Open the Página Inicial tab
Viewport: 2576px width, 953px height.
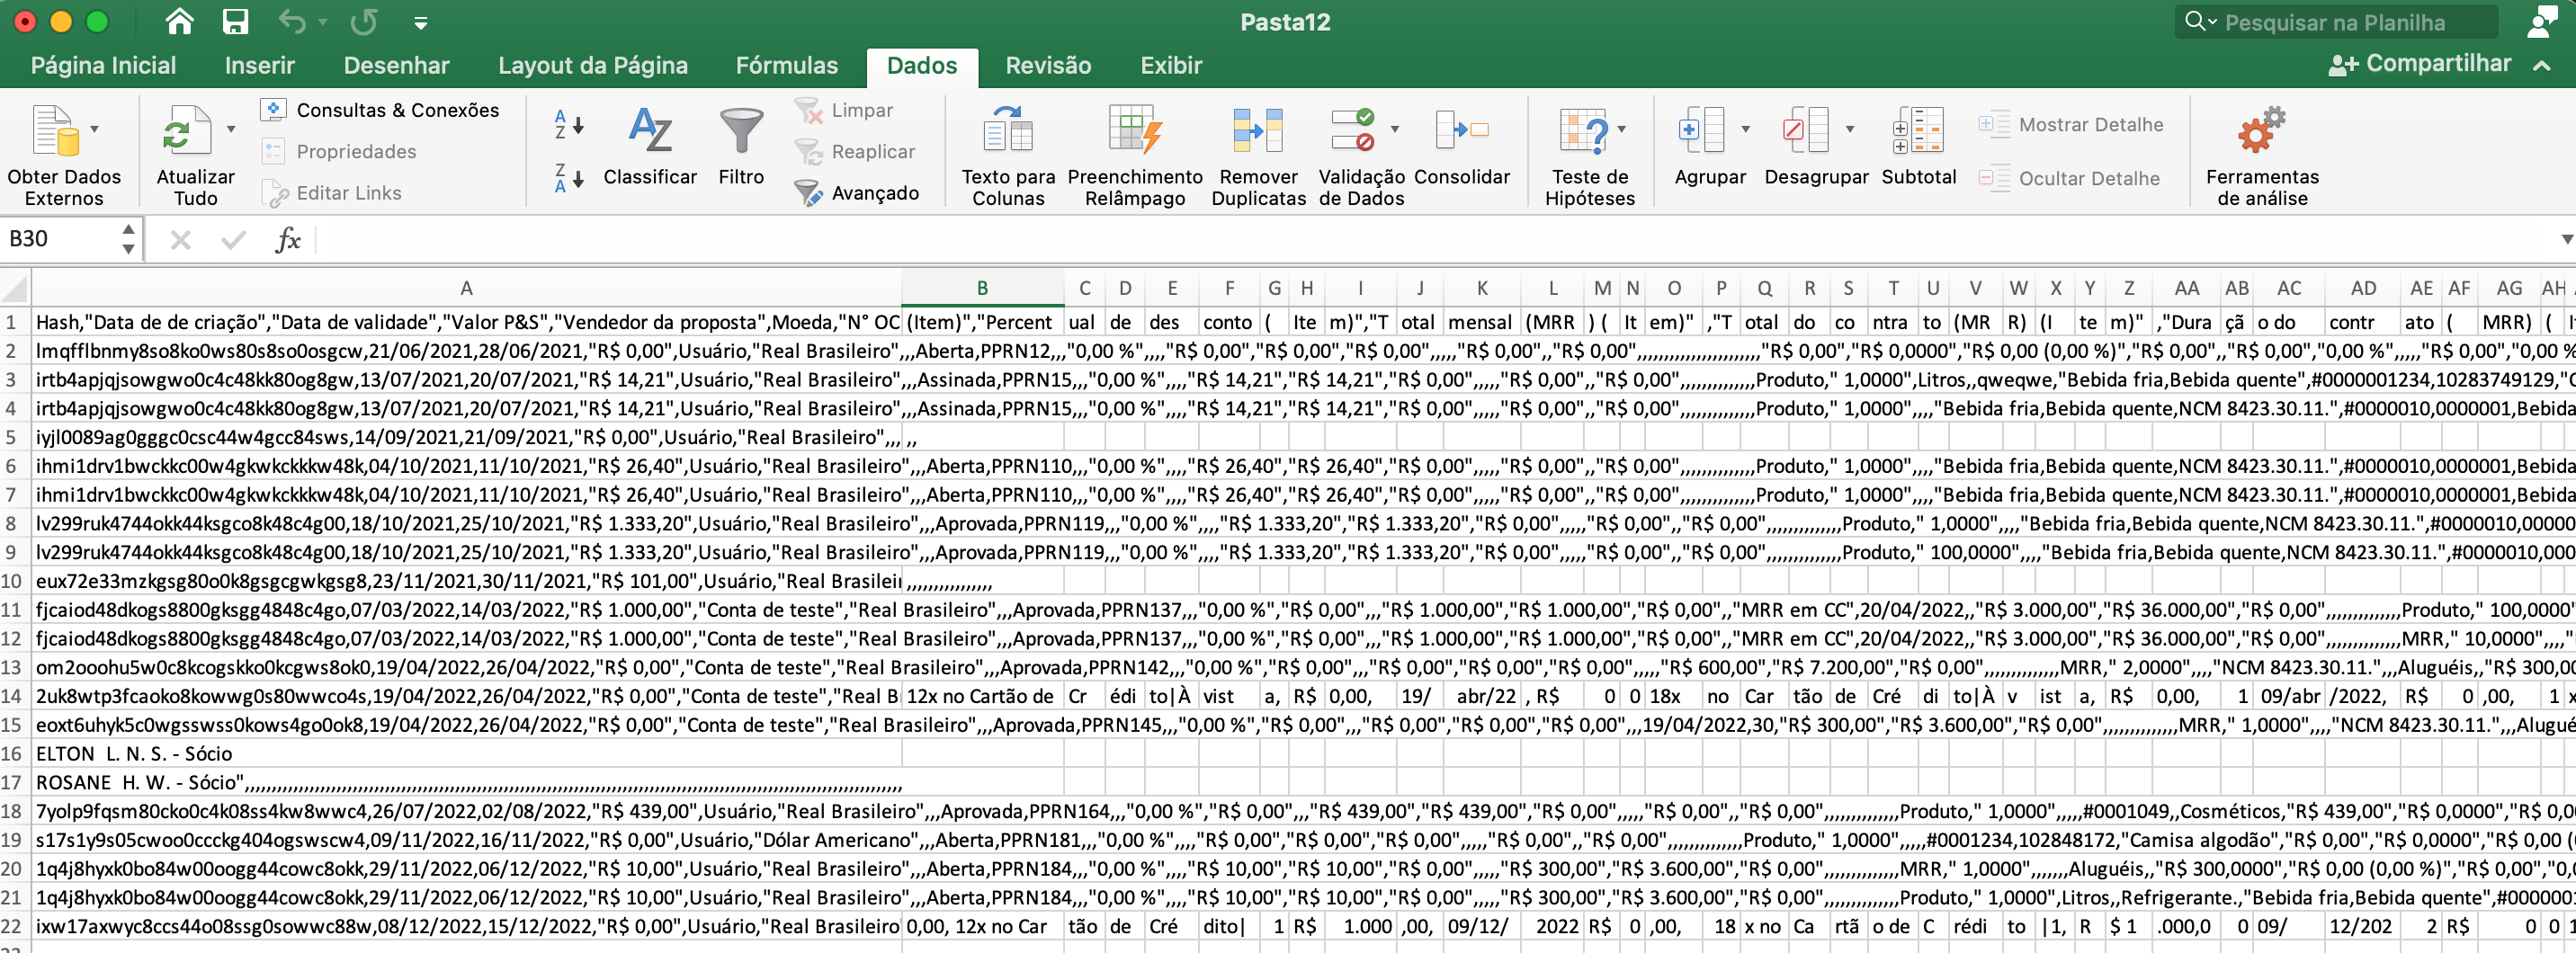click(103, 66)
